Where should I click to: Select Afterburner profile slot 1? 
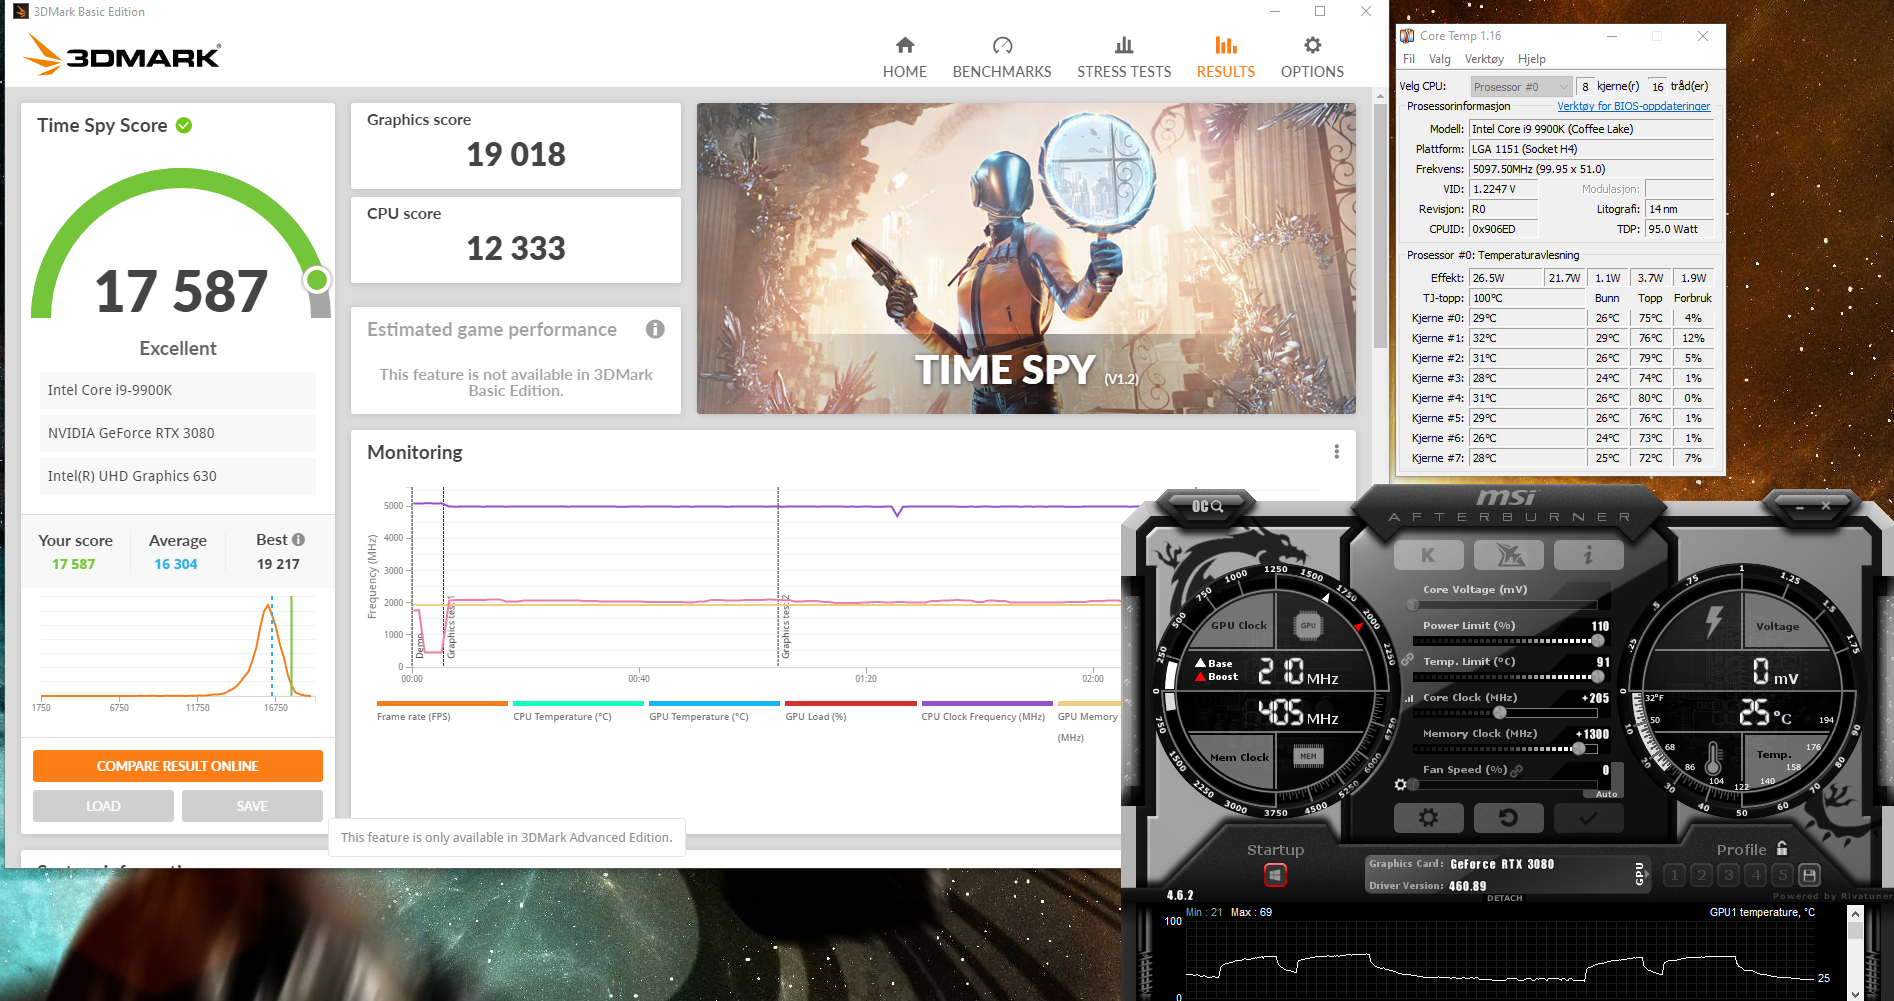(x=1674, y=875)
